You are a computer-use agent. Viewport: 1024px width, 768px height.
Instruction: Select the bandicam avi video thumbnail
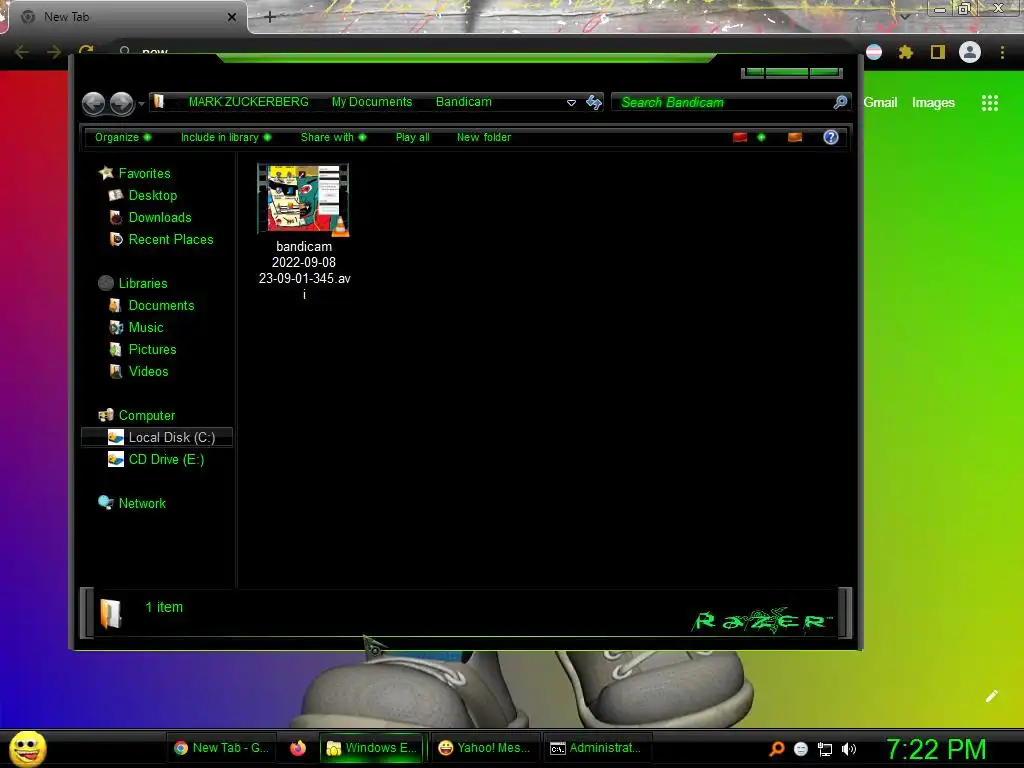[x=304, y=200]
